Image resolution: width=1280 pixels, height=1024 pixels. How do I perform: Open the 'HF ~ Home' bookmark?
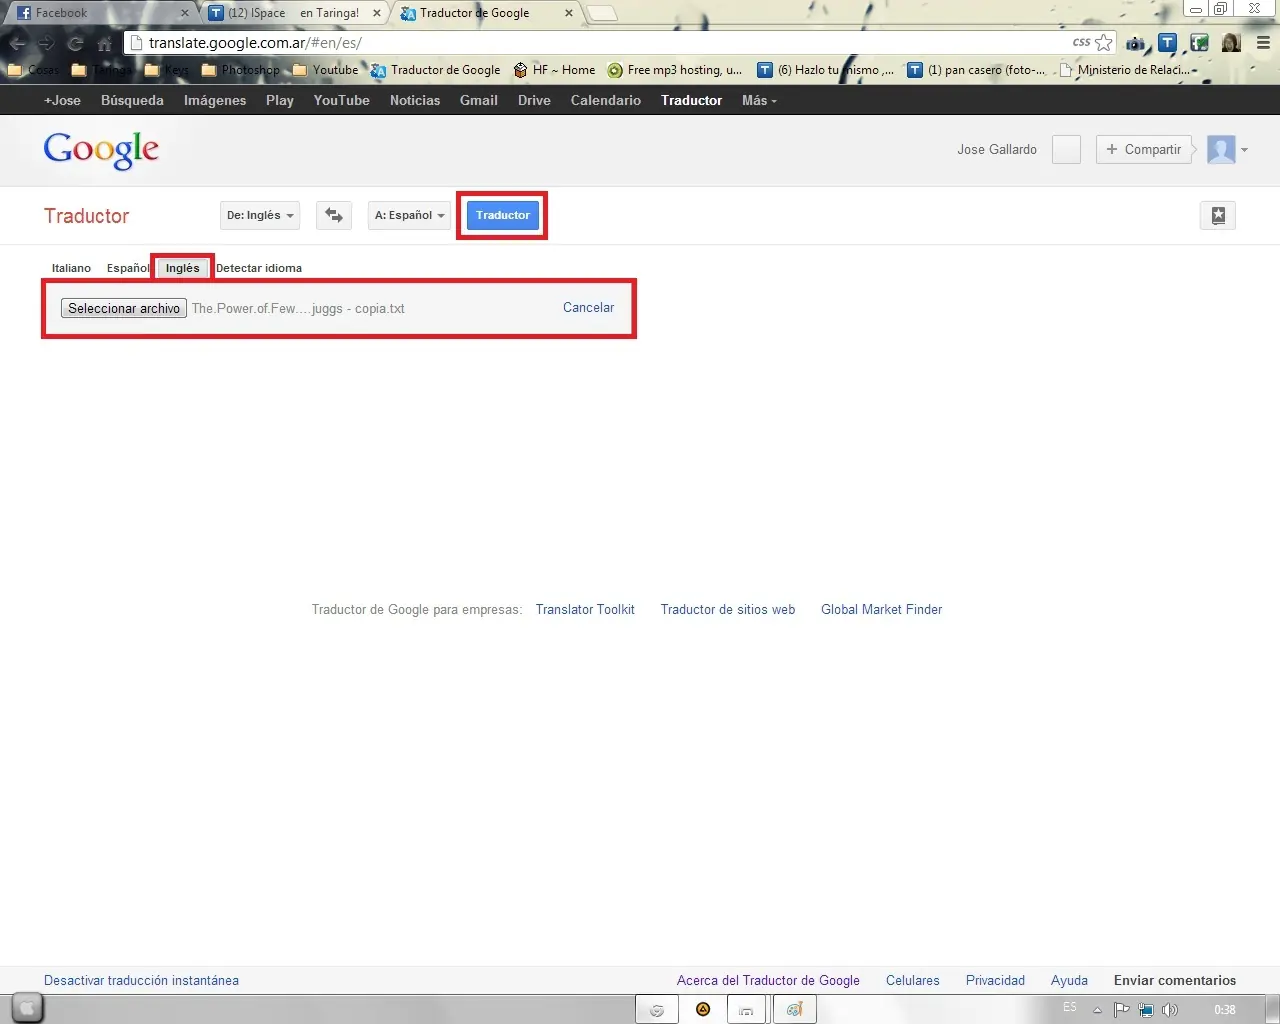554,70
